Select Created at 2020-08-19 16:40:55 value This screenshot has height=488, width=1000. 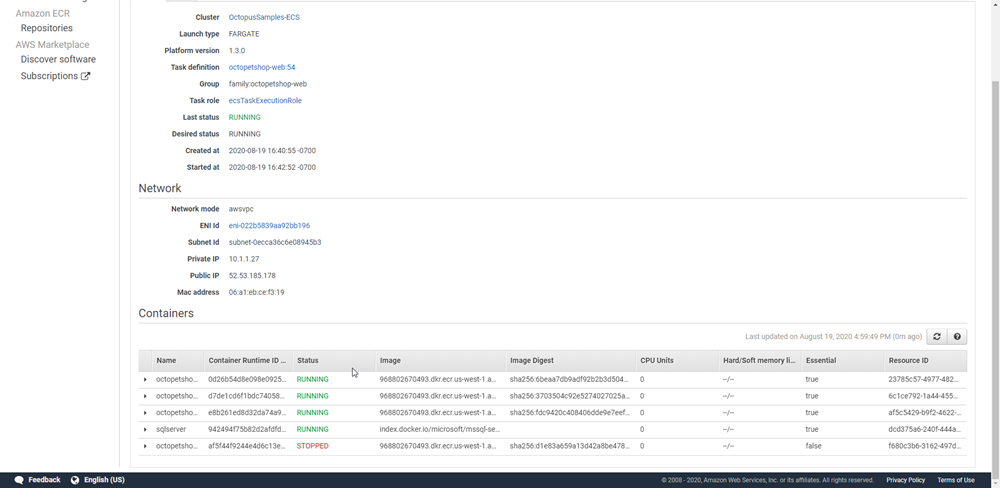click(272, 151)
